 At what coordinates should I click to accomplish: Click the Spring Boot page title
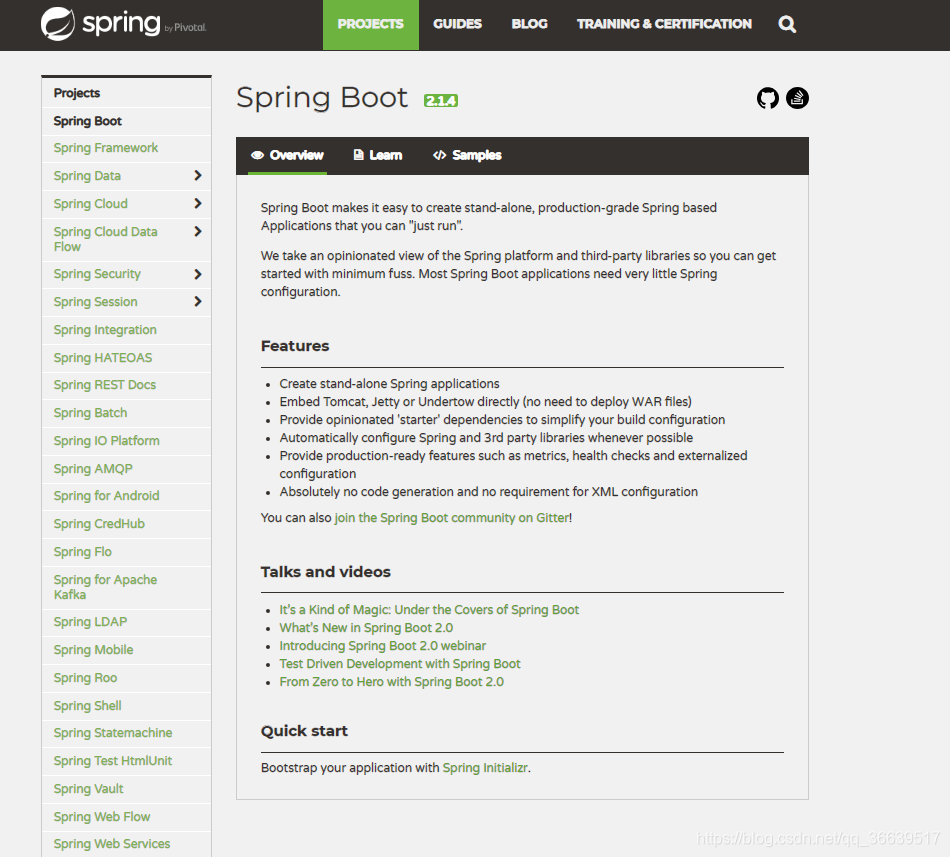pos(322,98)
